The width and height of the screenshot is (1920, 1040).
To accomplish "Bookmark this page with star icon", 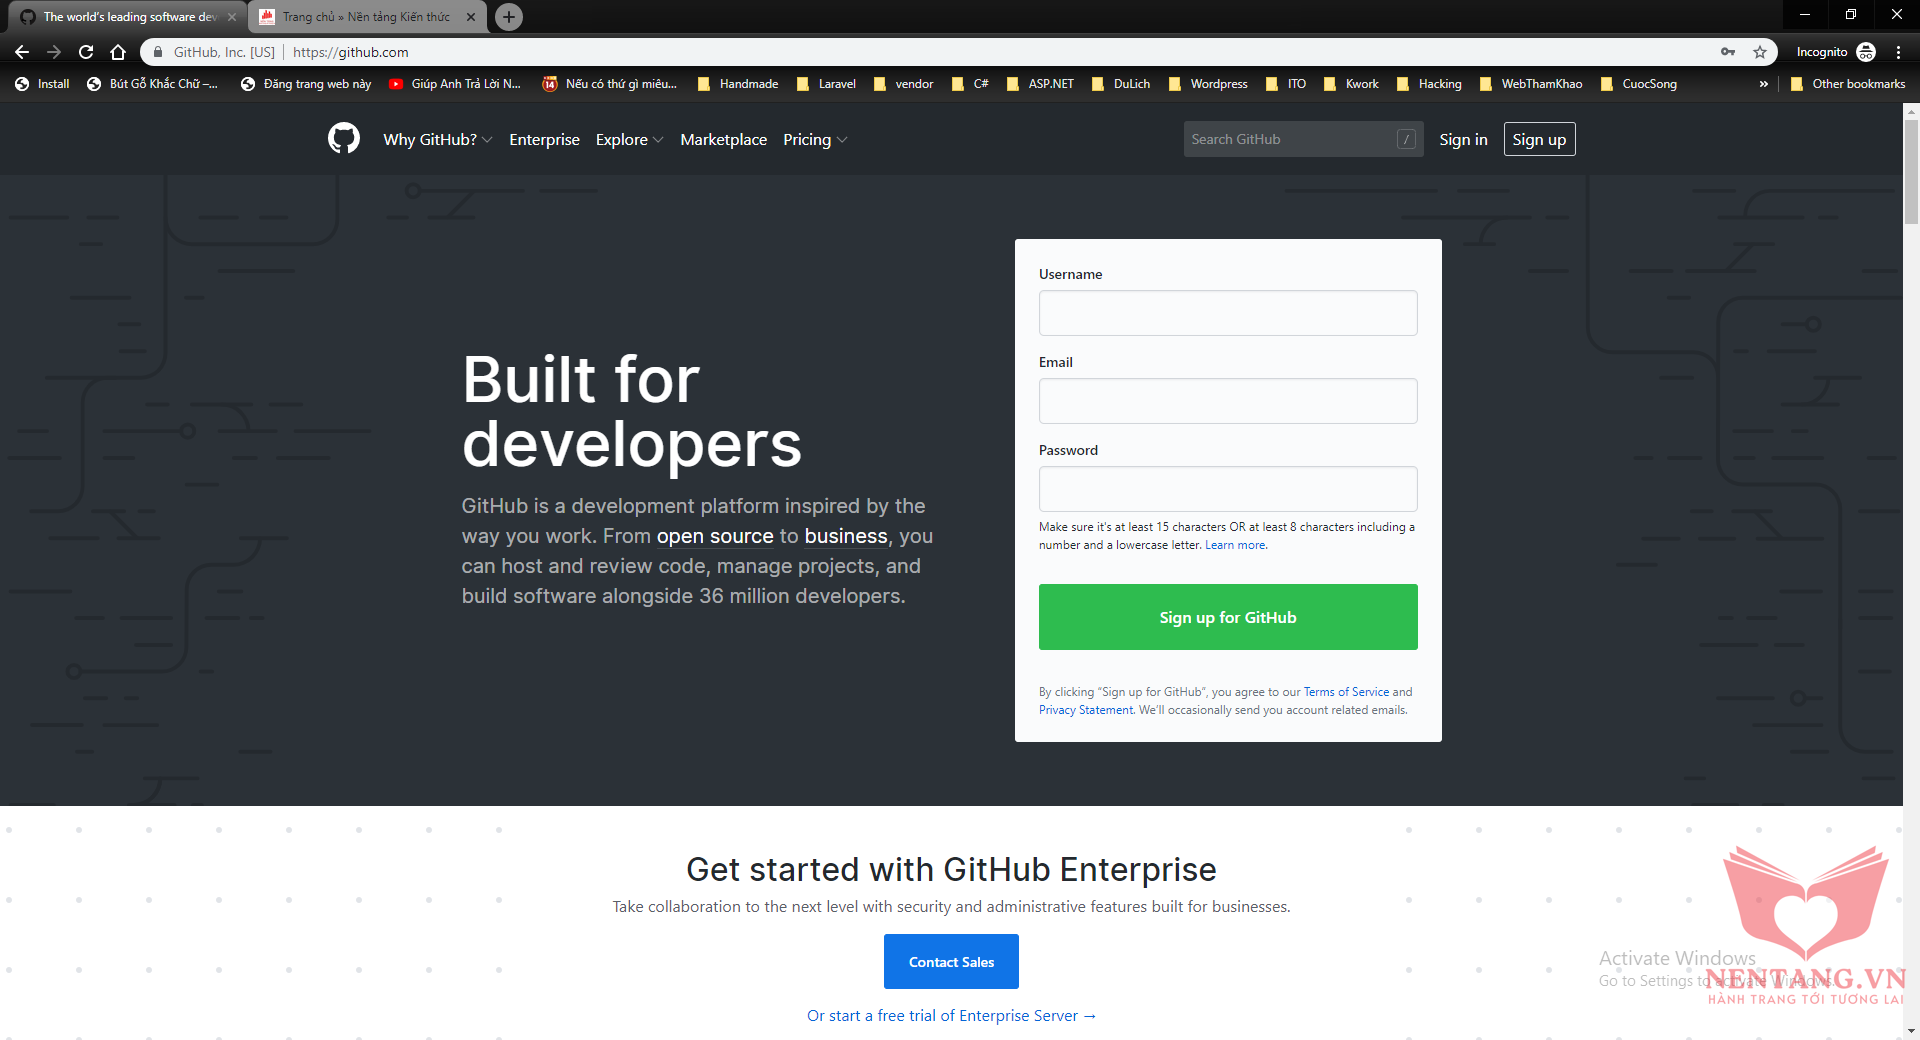I will (x=1760, y=52).
